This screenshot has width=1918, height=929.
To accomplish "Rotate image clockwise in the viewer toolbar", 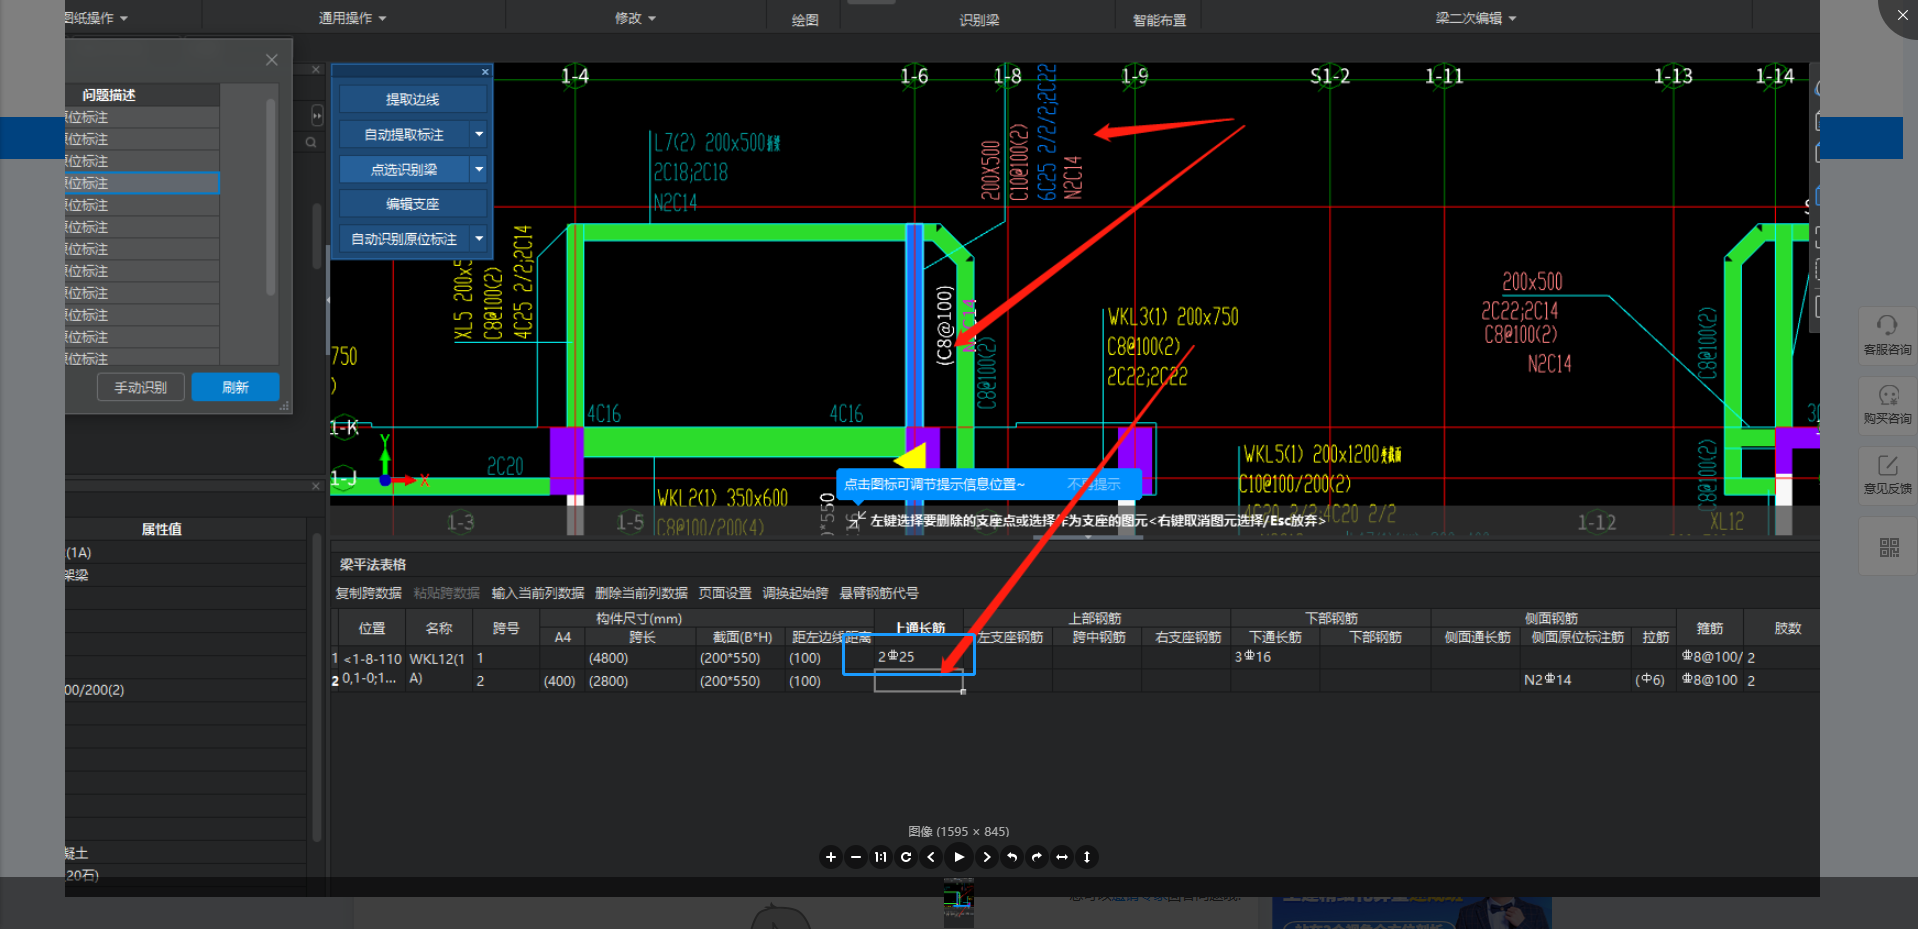I will (1037, 857).
